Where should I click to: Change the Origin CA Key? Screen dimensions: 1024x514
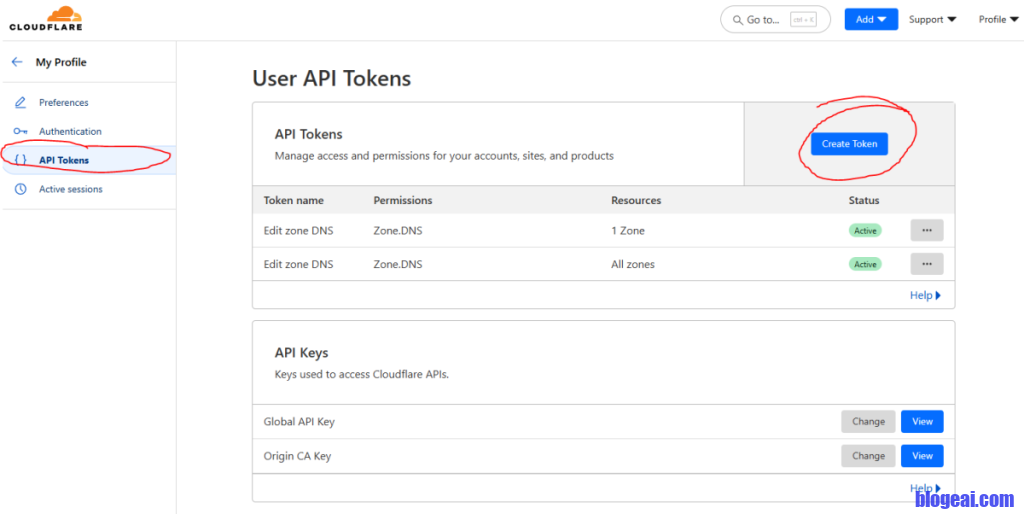[x=867, y=456]
